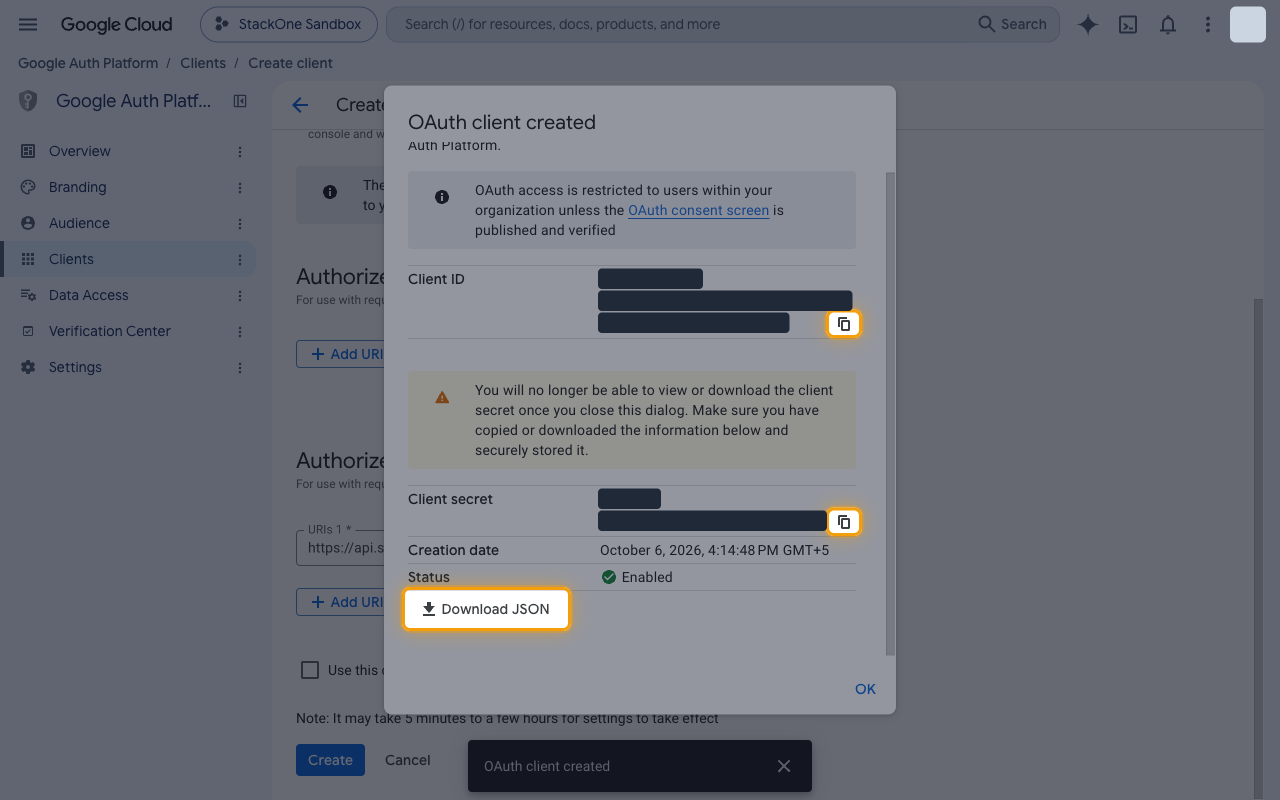Tick the 'Use this' checkbox
The height and width of the screenshot is (800, 1280).
tap(310, 670)
